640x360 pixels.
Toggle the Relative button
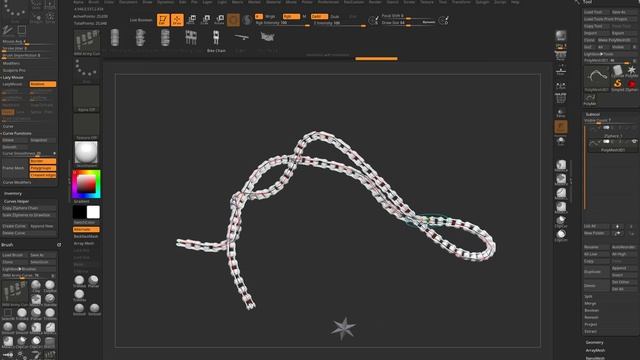[43, 84]
